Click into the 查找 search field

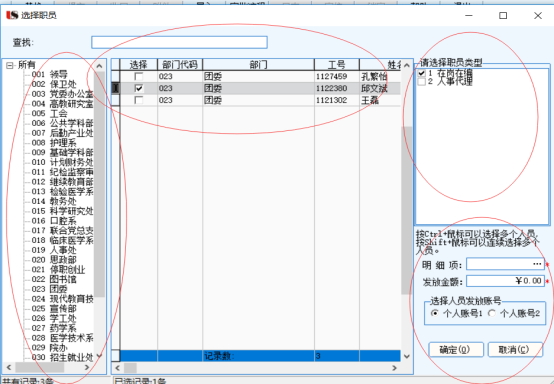pyautogui.click(x=179, y=42)
